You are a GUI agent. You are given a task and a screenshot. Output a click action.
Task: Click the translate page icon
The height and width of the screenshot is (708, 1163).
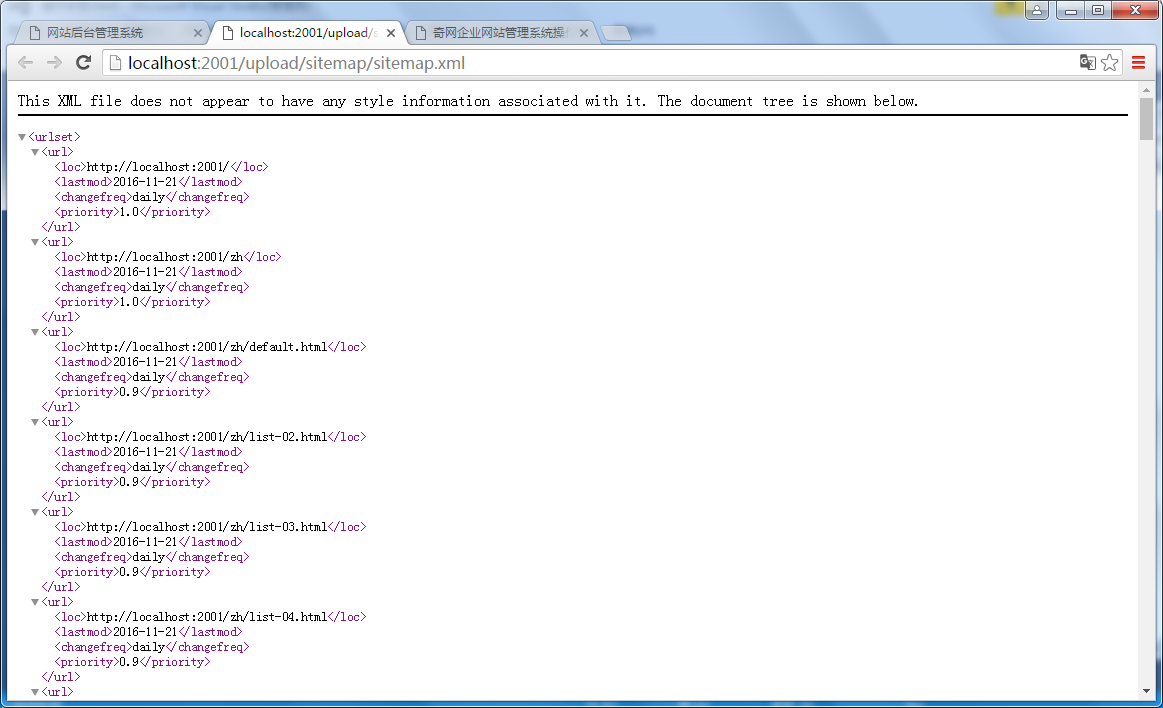(1087, 63)
